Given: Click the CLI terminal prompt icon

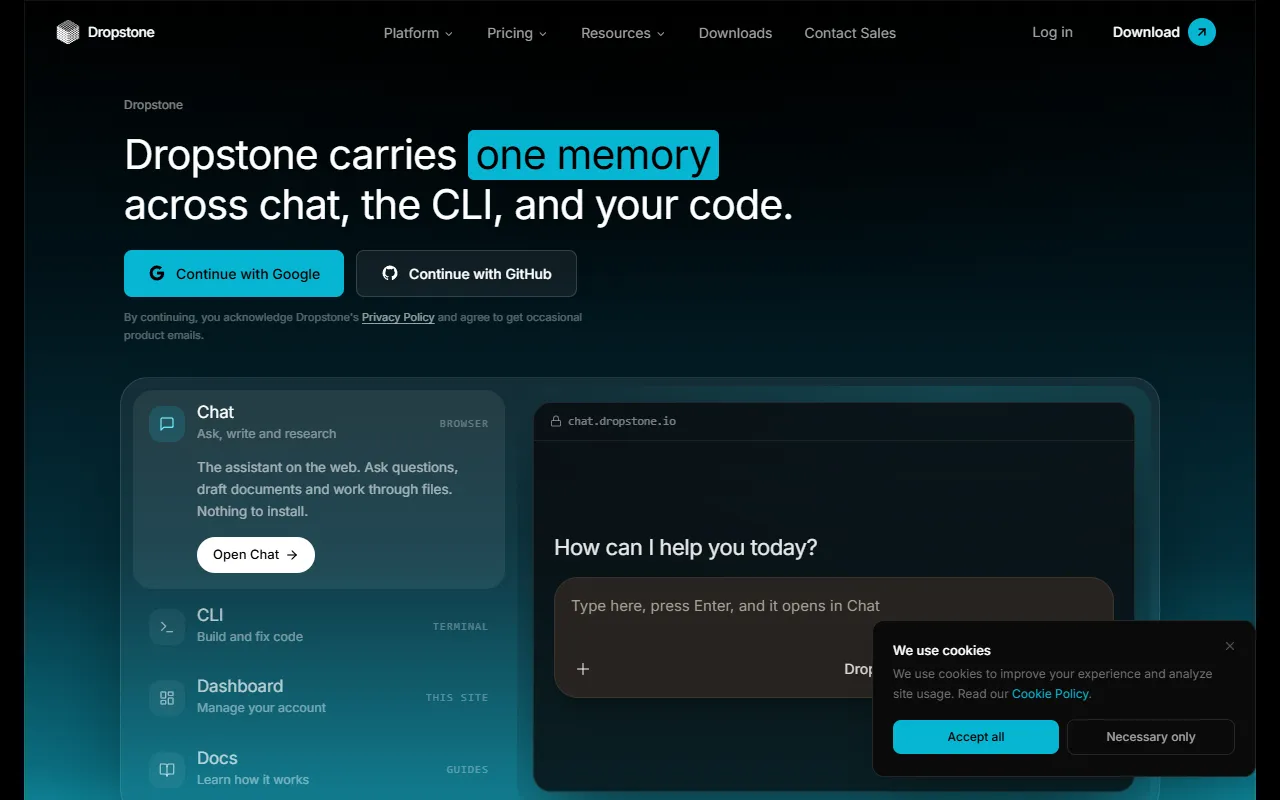Looking at the screenshot, I should tap(167, 627).
